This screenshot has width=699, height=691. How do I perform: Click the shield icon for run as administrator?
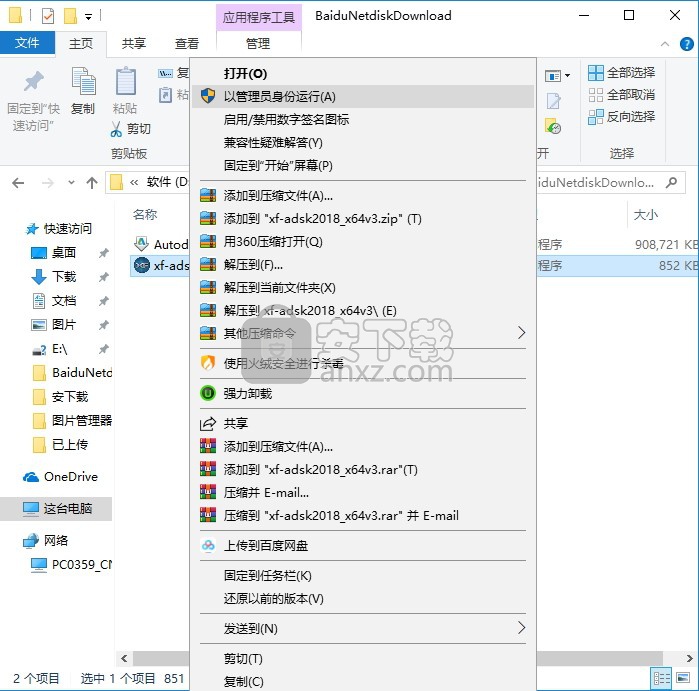(x=208, y=96)
